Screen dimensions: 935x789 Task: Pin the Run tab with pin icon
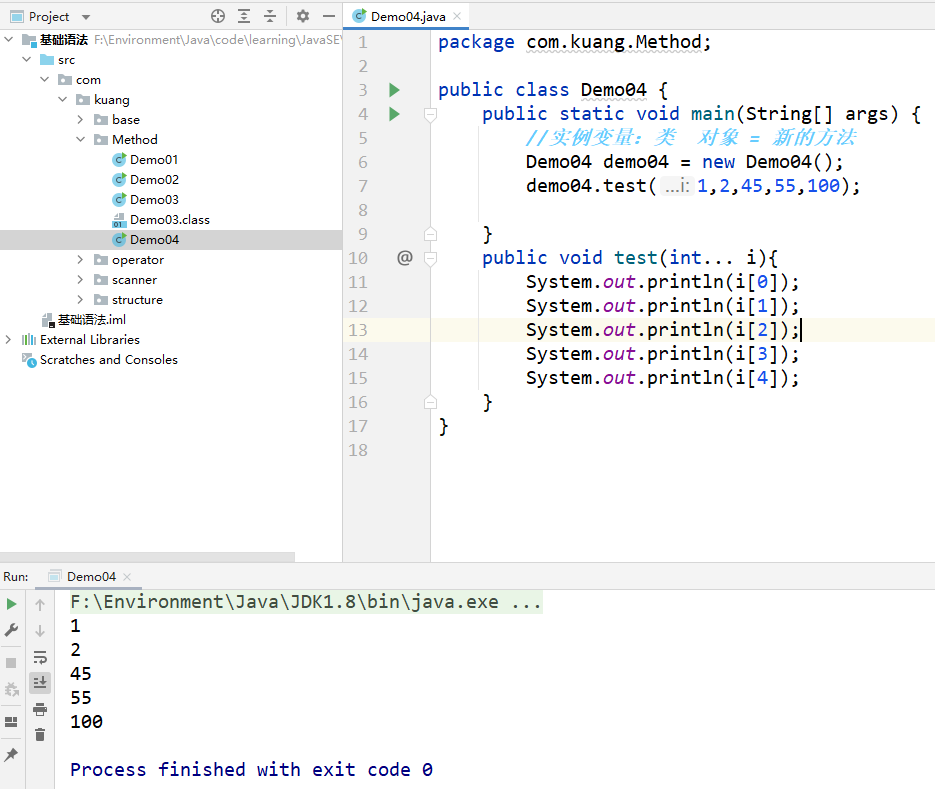[x=11, y=754]
